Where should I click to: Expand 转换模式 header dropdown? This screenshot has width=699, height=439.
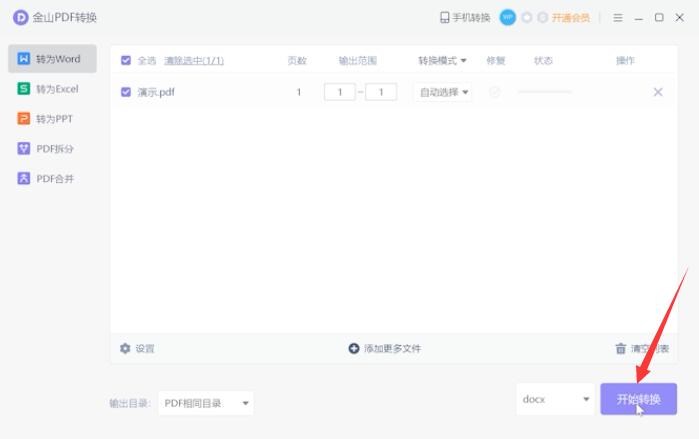click(442, 60)
